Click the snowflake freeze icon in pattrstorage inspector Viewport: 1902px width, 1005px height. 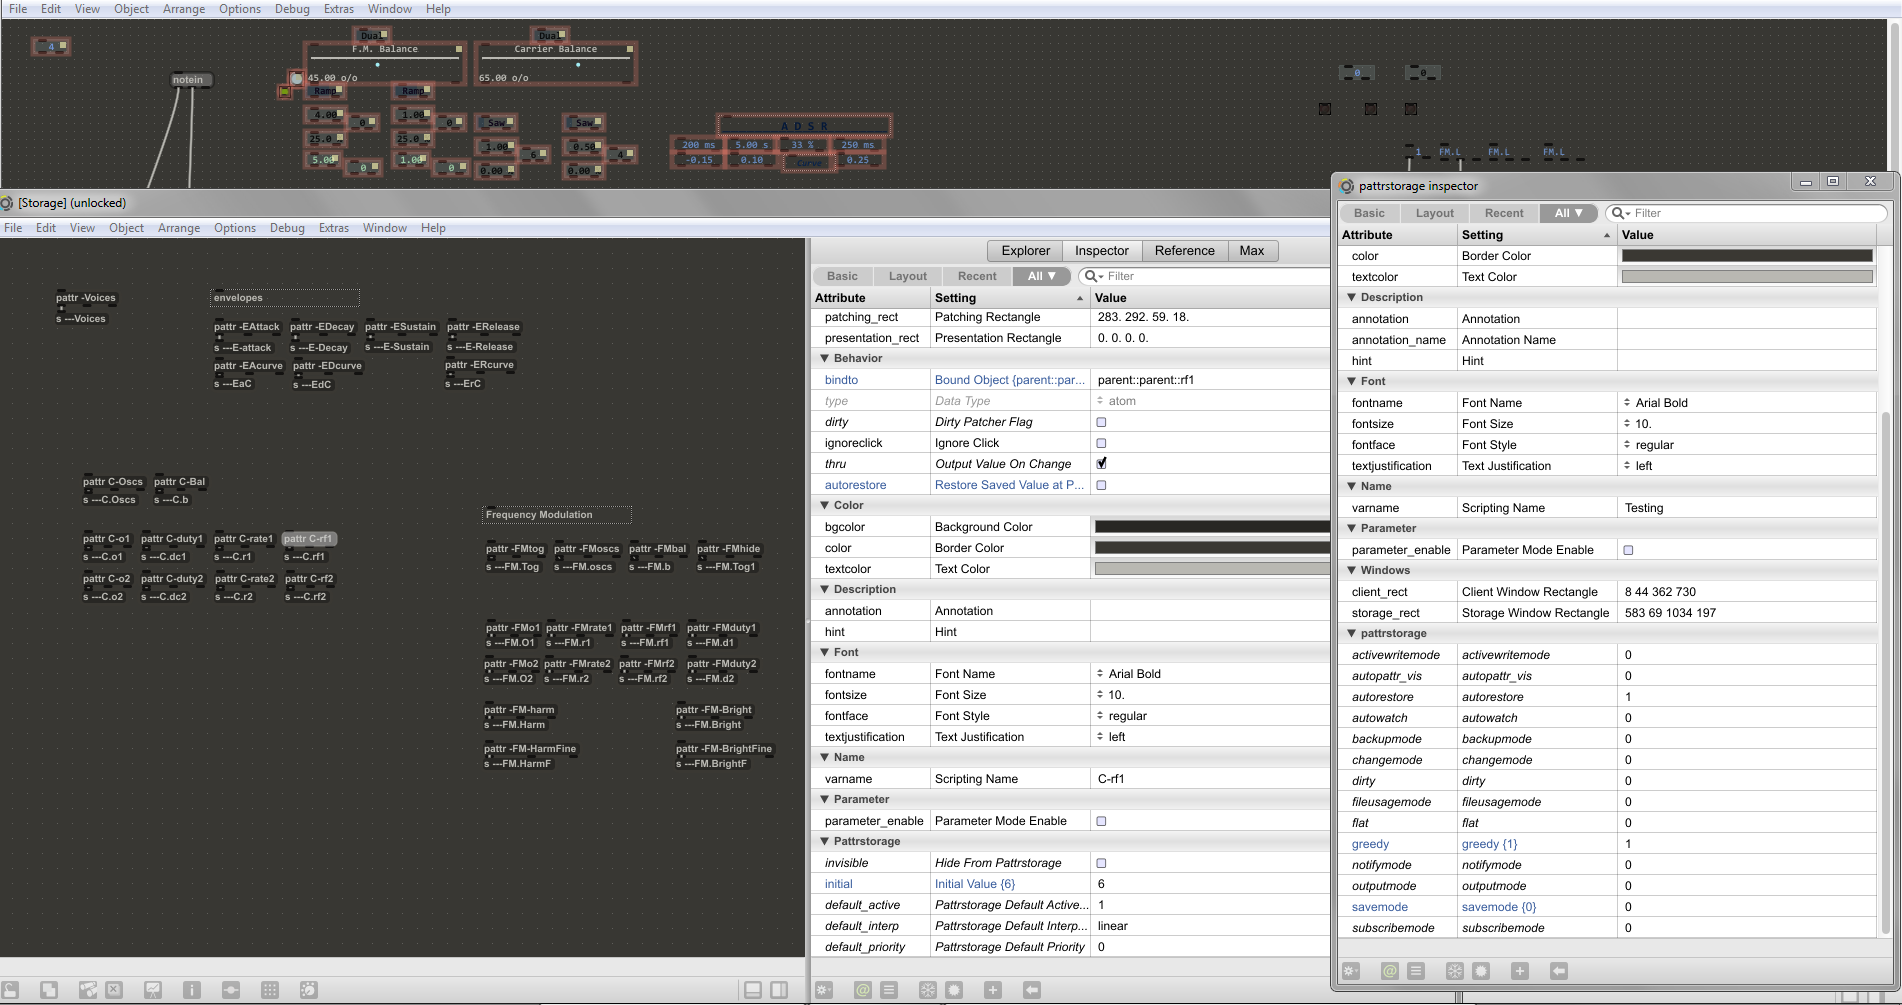1454,971
